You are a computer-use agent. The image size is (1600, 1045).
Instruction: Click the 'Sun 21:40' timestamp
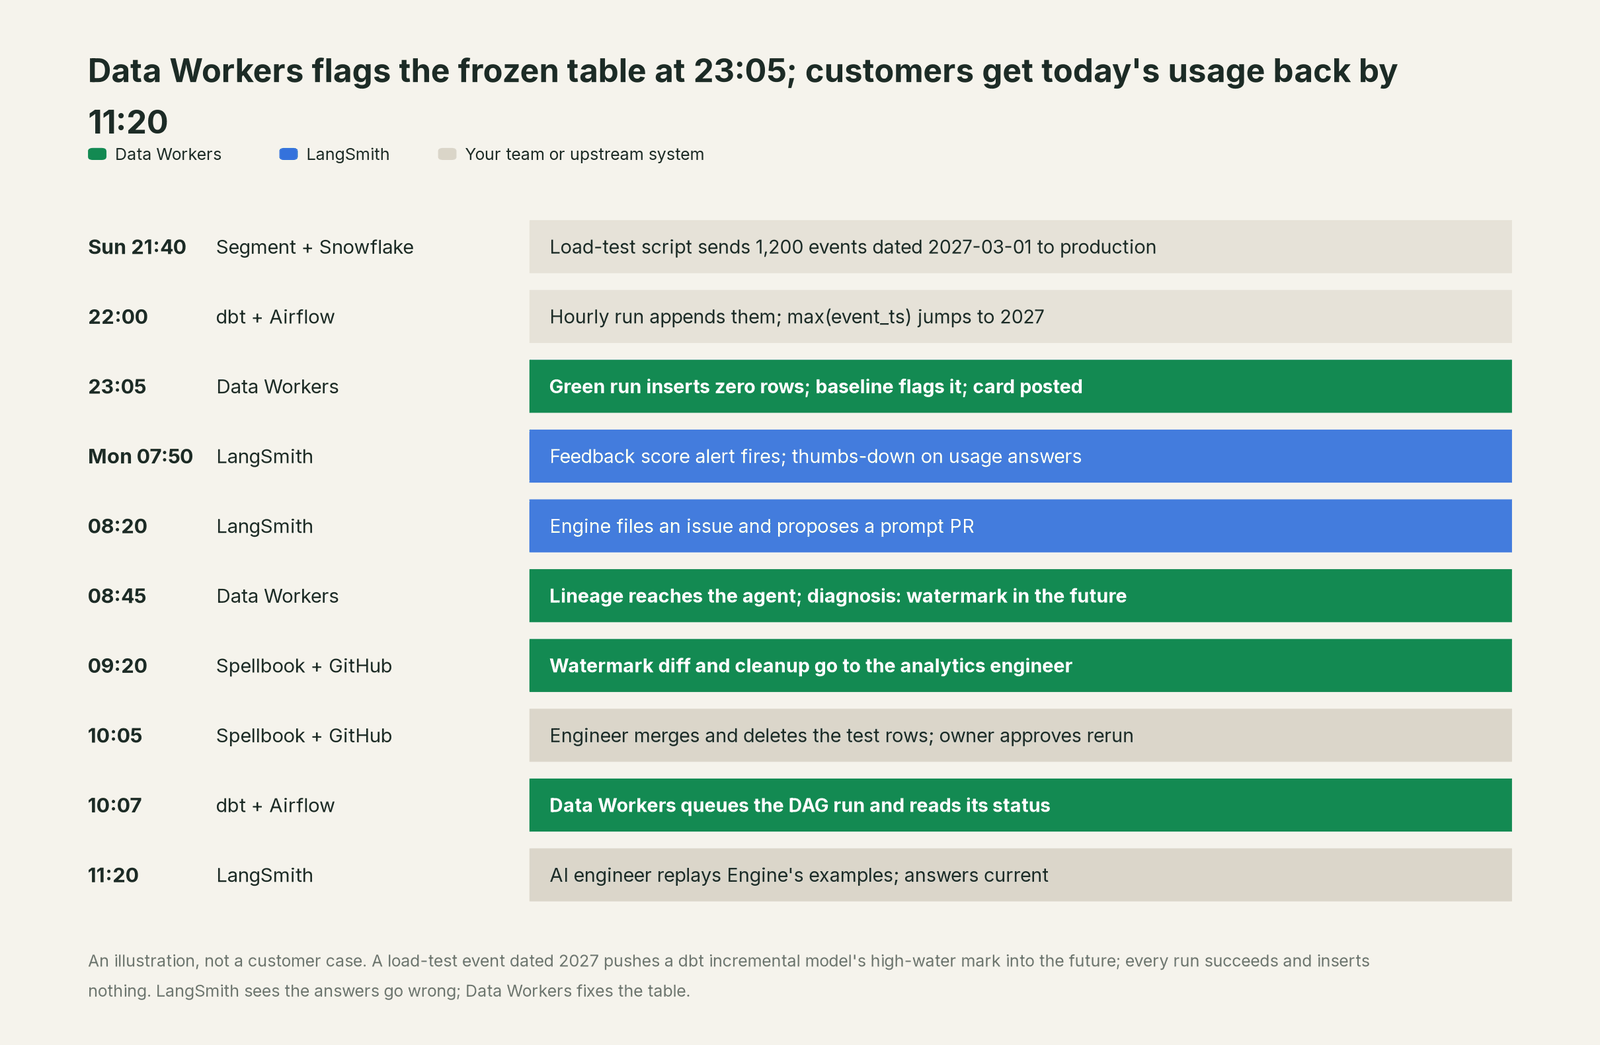point(137,247)
